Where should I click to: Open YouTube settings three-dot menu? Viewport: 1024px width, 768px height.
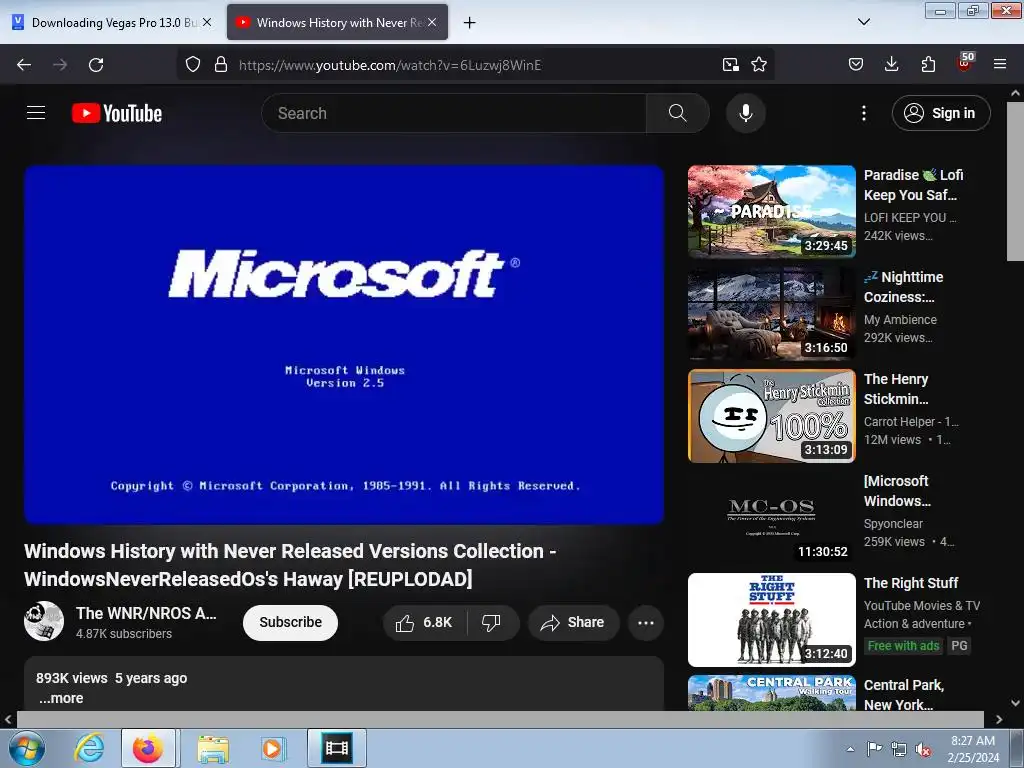864,113
